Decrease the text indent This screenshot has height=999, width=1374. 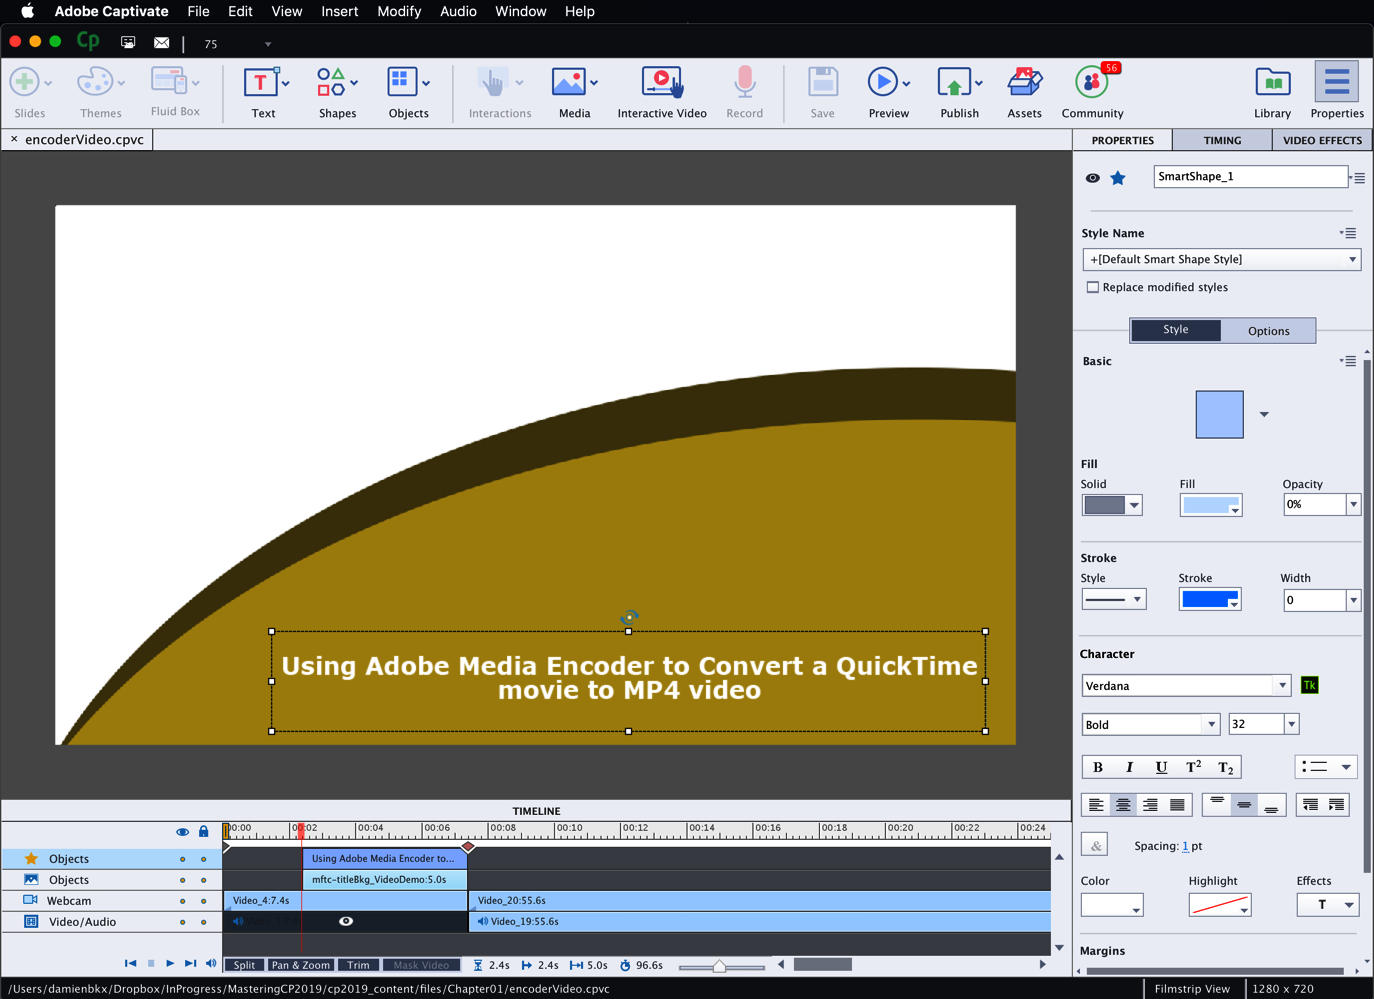coord(1310,805)
